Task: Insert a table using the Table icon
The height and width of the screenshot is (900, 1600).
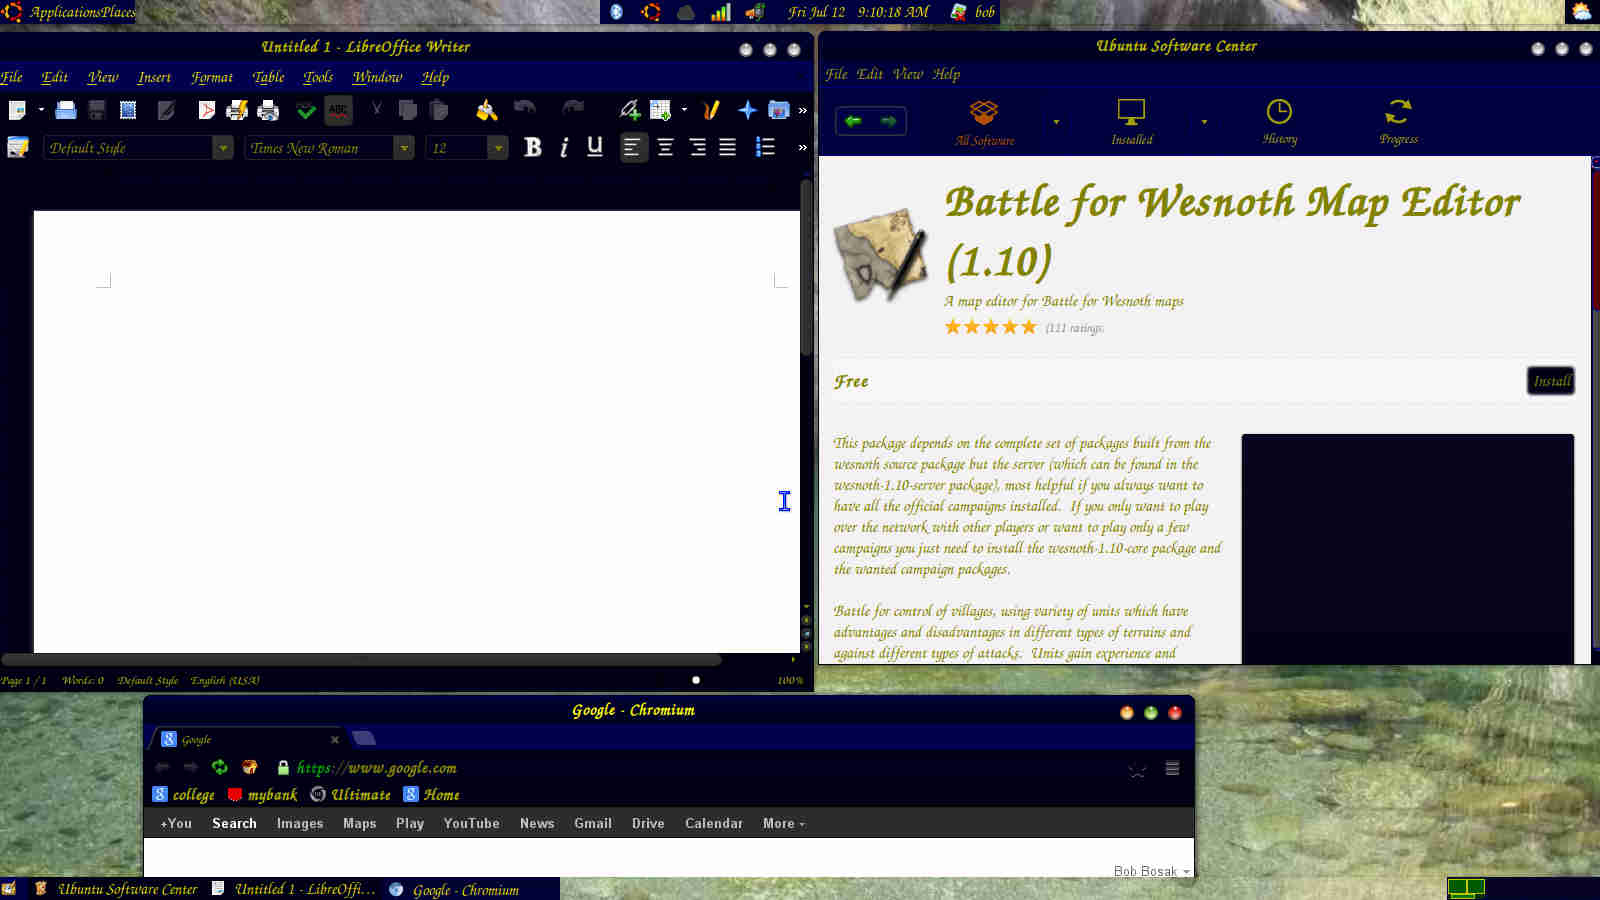Action: 660,110
